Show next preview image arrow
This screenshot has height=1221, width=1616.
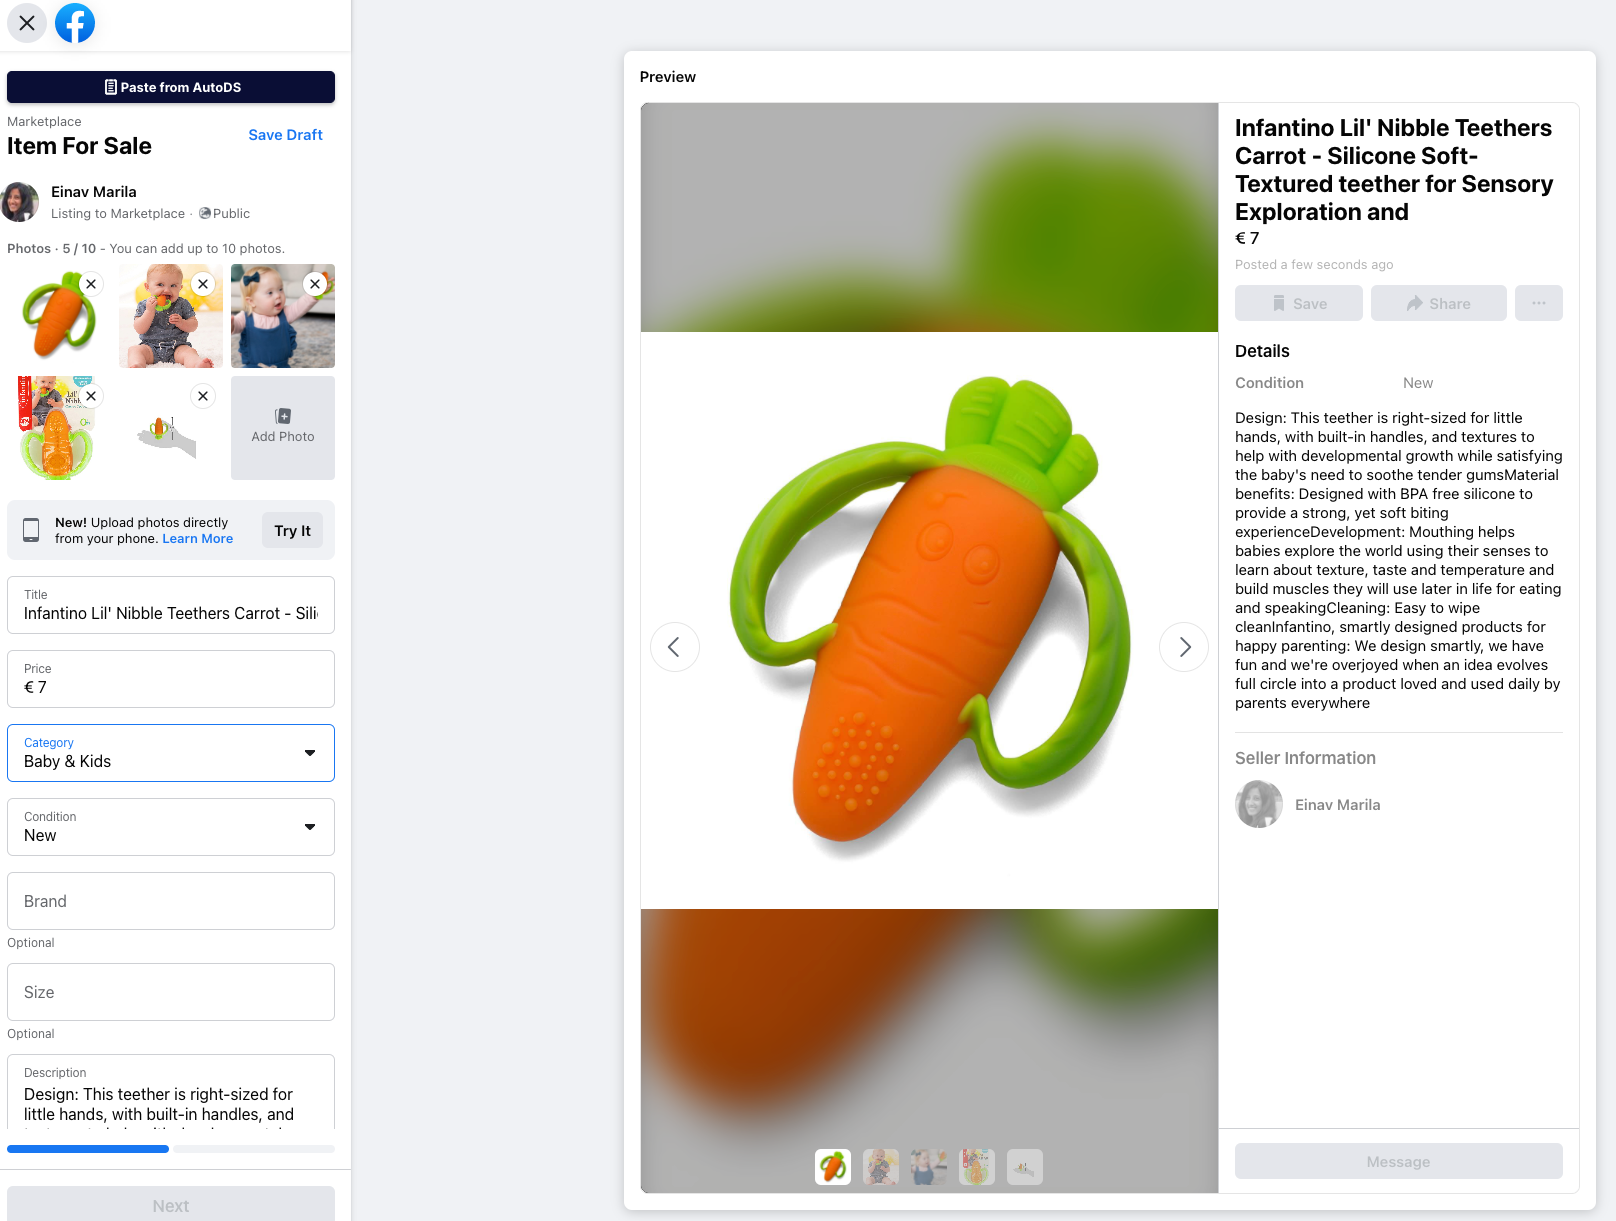click(x=1184, y=647)
